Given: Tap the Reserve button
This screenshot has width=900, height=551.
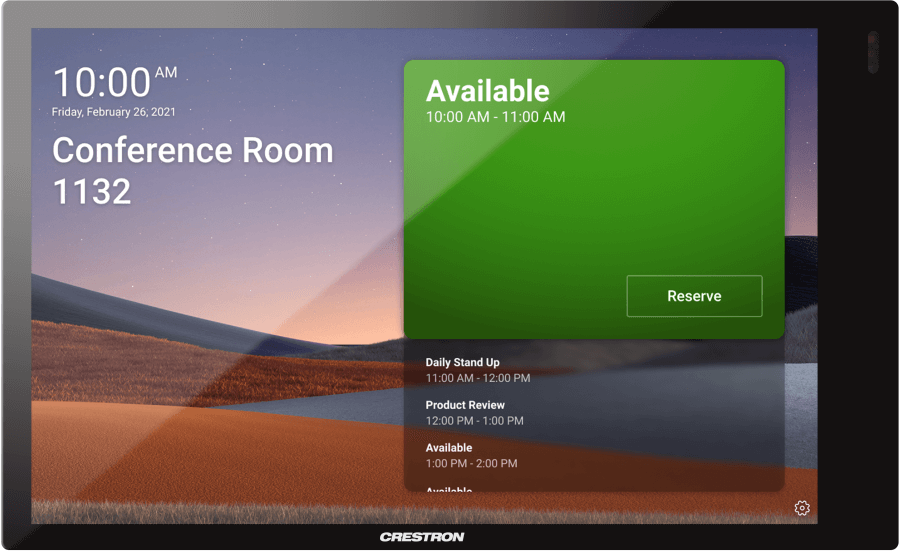Looking at the screenshot, I should click(x=694, y=296).
